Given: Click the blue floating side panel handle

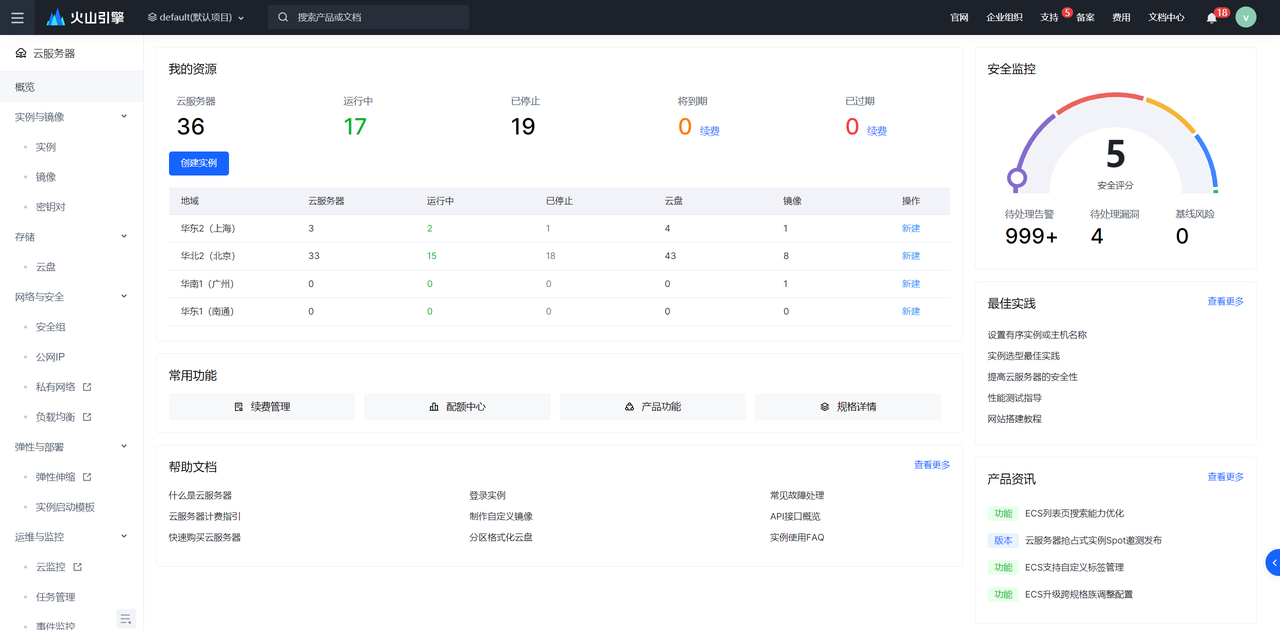Looking at the screenshot, I should tap(1272, 562).
